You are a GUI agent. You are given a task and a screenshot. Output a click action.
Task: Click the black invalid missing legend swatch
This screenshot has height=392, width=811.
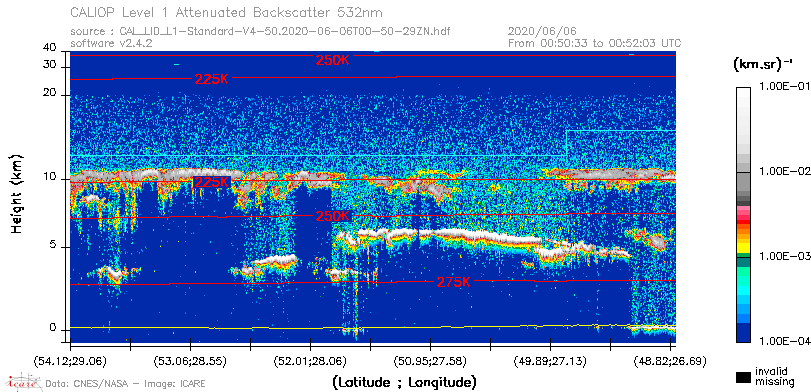(744, 377)
